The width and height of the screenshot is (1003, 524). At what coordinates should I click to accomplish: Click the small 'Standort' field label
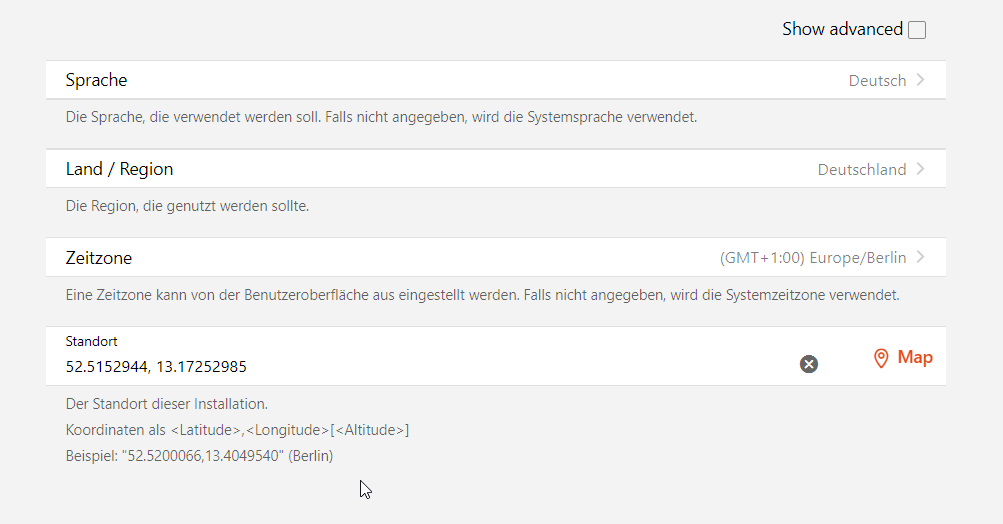91,341
